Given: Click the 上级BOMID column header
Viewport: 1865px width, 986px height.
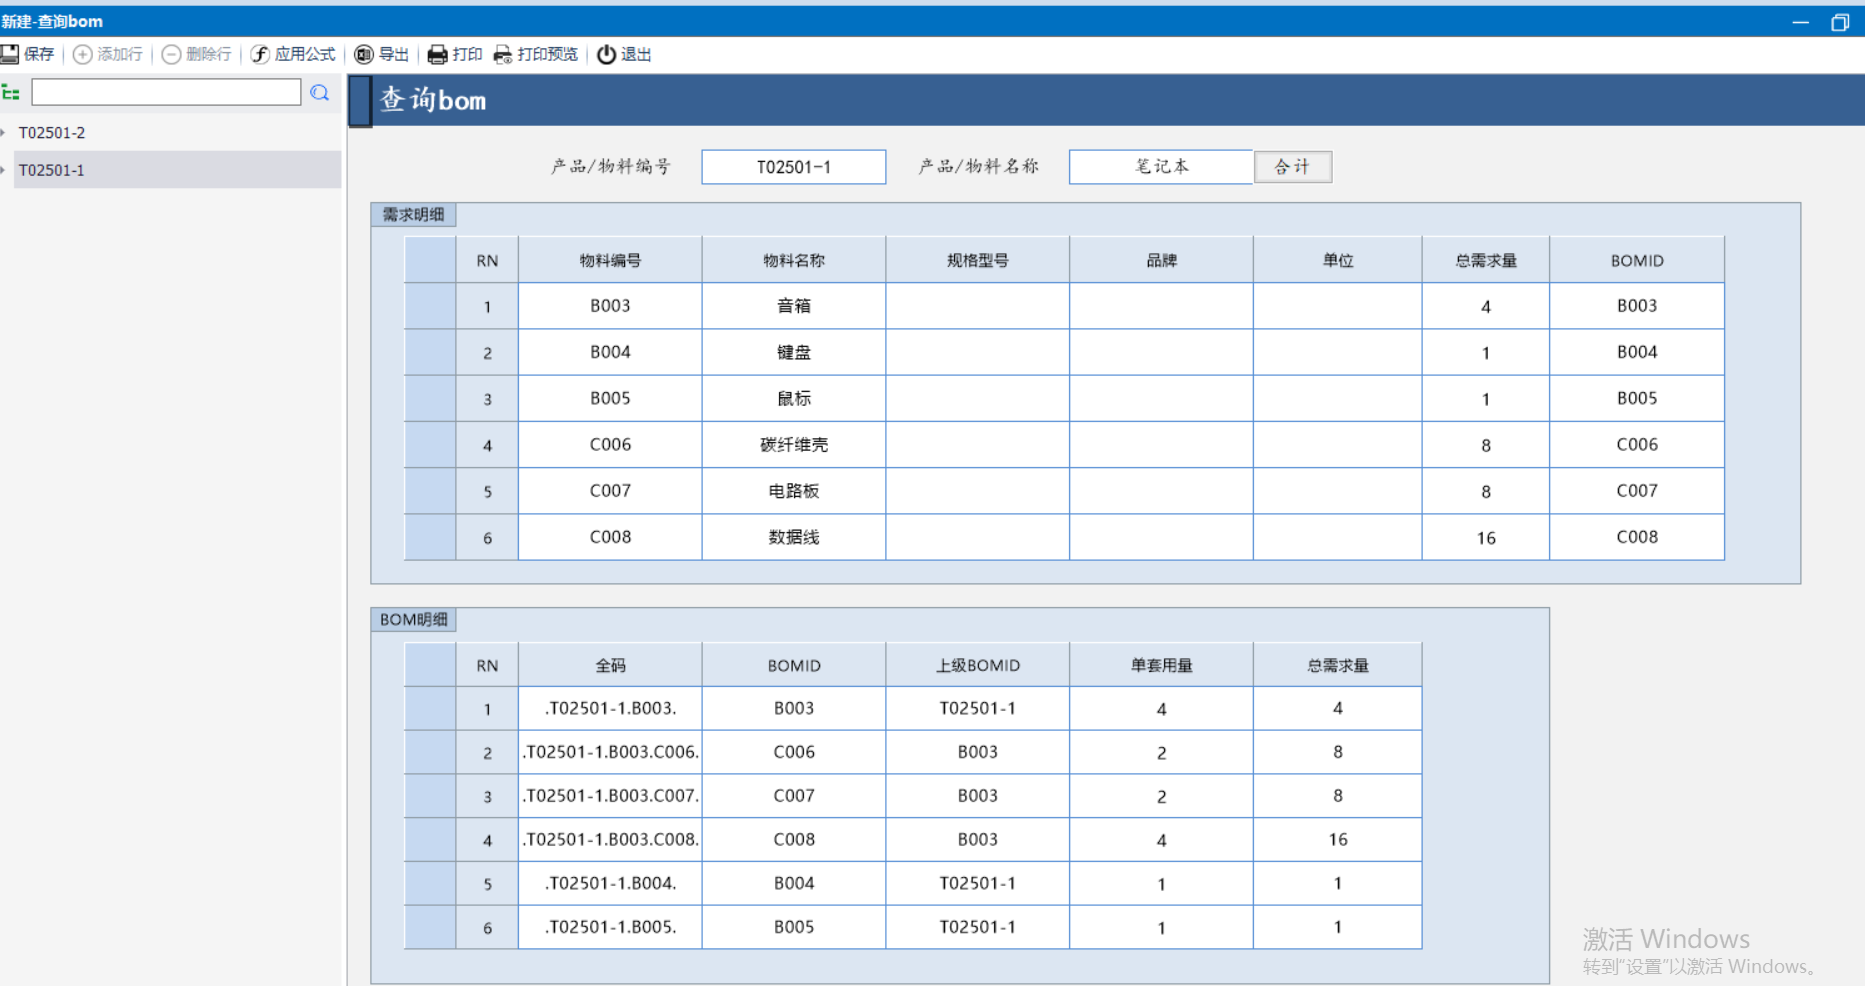Looking at the screenshot, I should click(977, 665).
